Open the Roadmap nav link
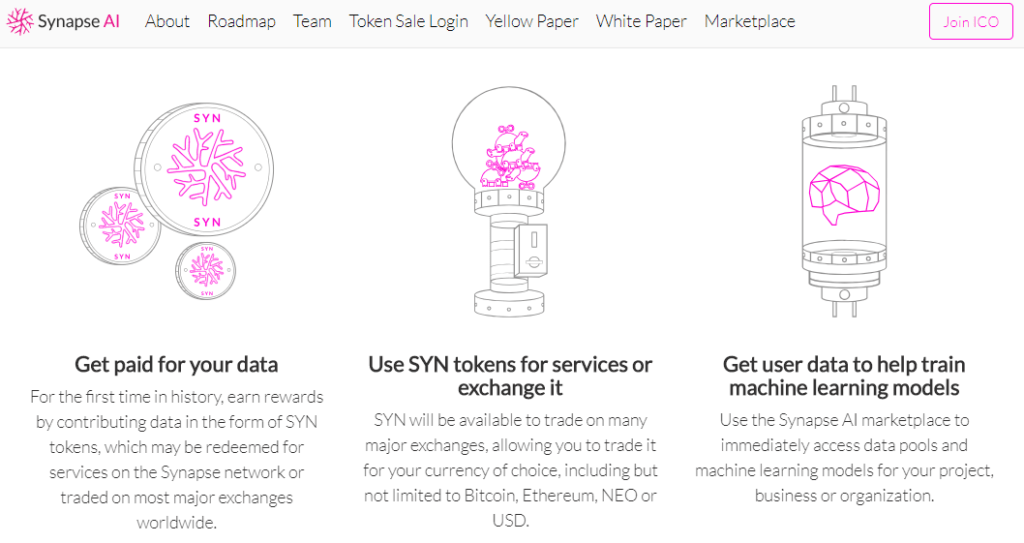 tap(242, 22)
